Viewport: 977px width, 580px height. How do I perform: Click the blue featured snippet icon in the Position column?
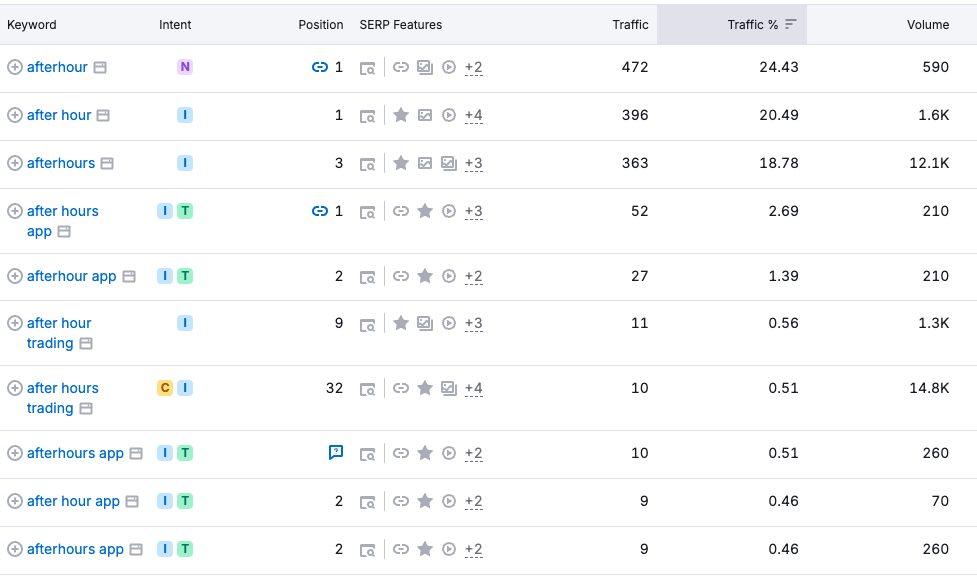[336, 453]
